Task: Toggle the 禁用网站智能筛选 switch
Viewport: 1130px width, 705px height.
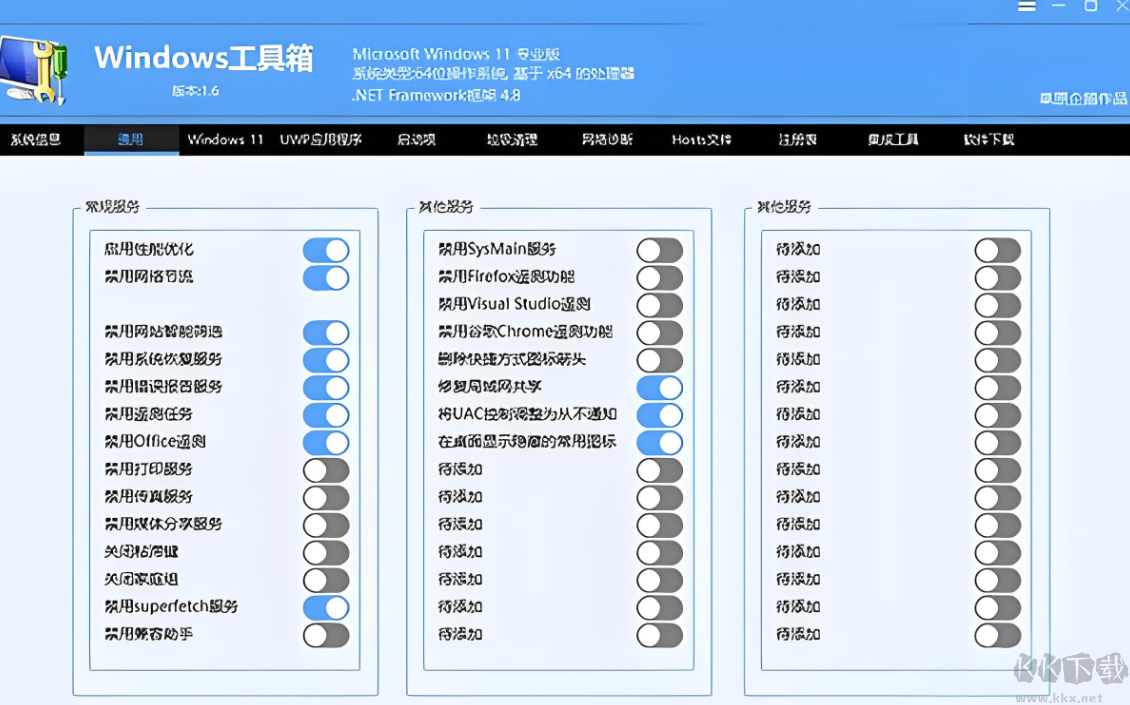Action: (x=326, y=332)
